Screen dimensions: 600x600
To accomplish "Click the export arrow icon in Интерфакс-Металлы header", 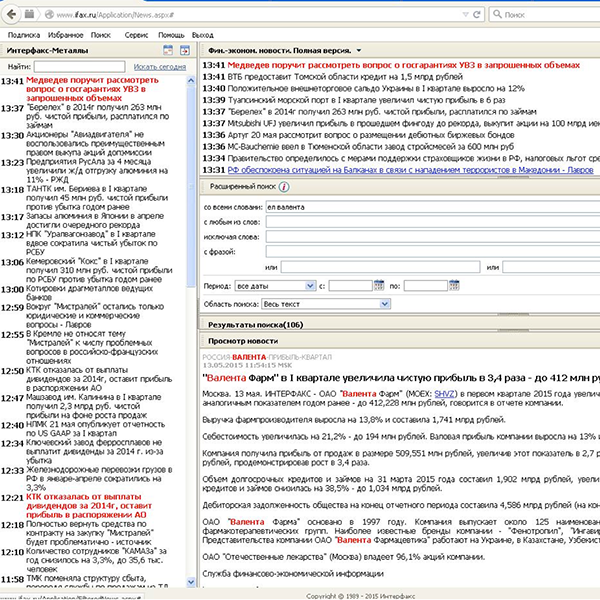I will [x=185, y=50].
